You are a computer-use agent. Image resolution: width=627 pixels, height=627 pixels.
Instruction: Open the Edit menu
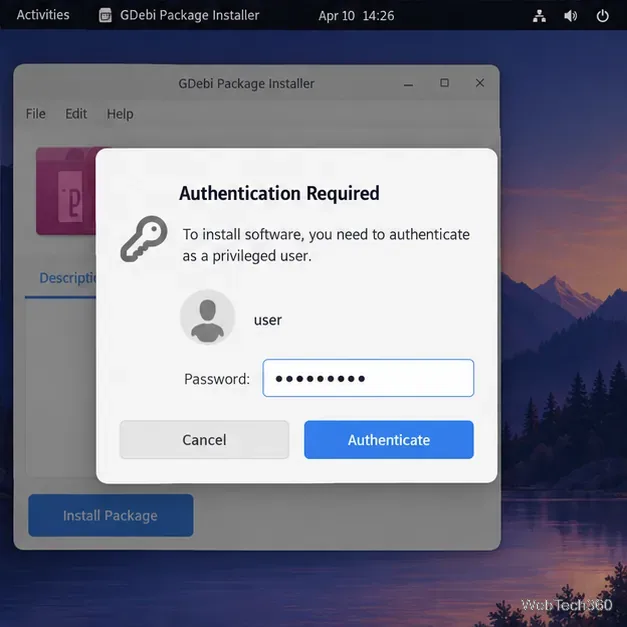(76, 114)
